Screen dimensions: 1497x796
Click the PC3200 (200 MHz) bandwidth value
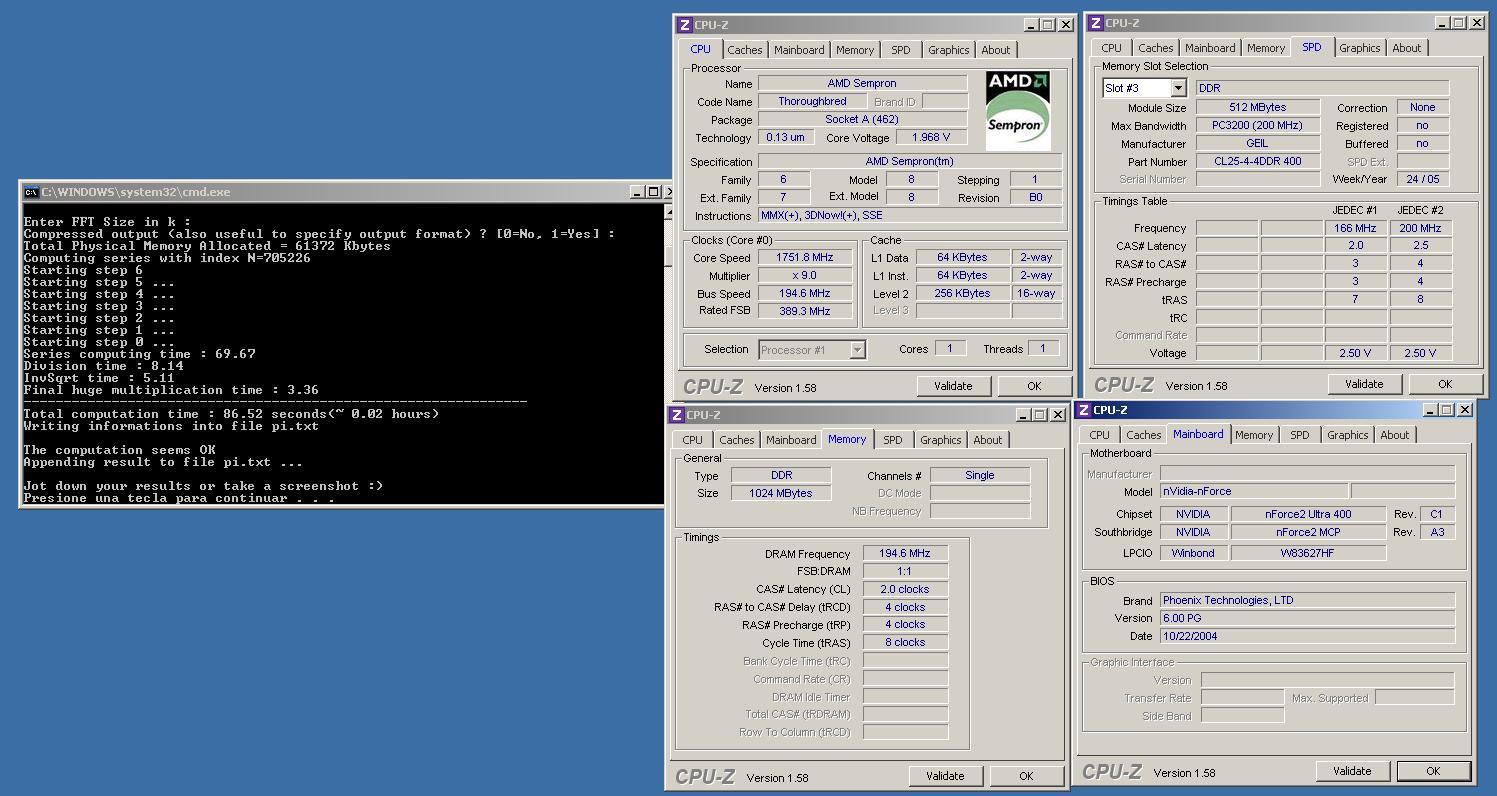click(1257, 125)
